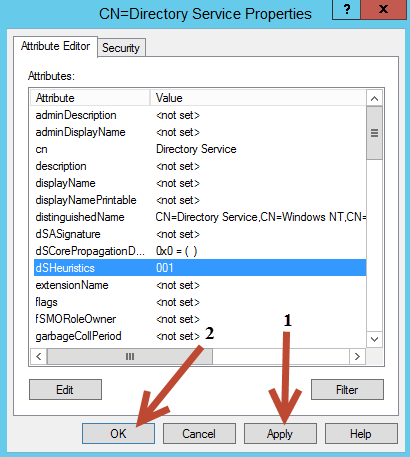Select the dSASignature attribute row

point(200,234)
